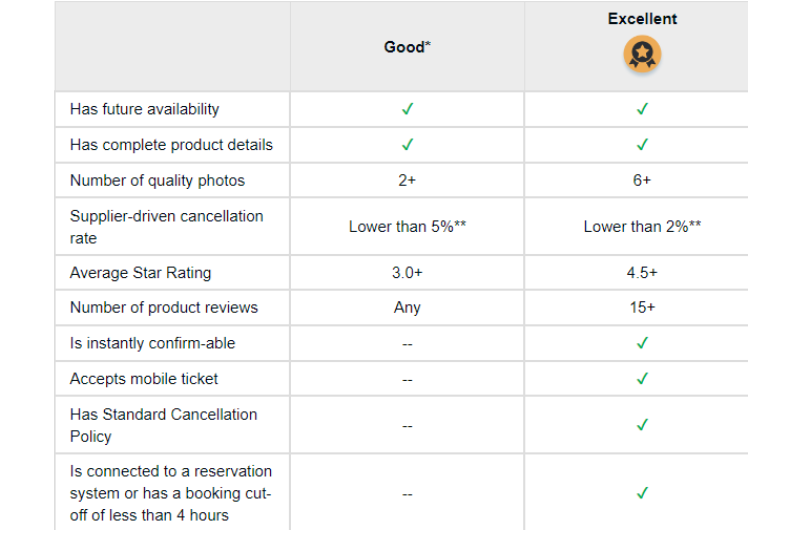Click the 'Any' product reviews cell

[407, 308]
